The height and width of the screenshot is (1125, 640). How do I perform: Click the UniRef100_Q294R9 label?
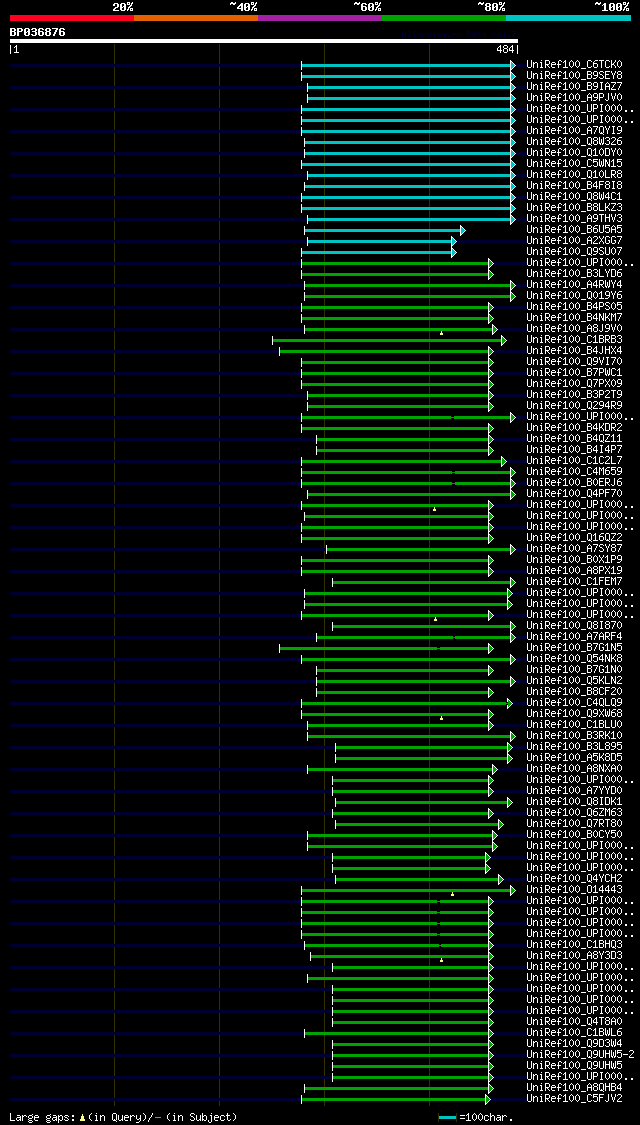point(574,406)
